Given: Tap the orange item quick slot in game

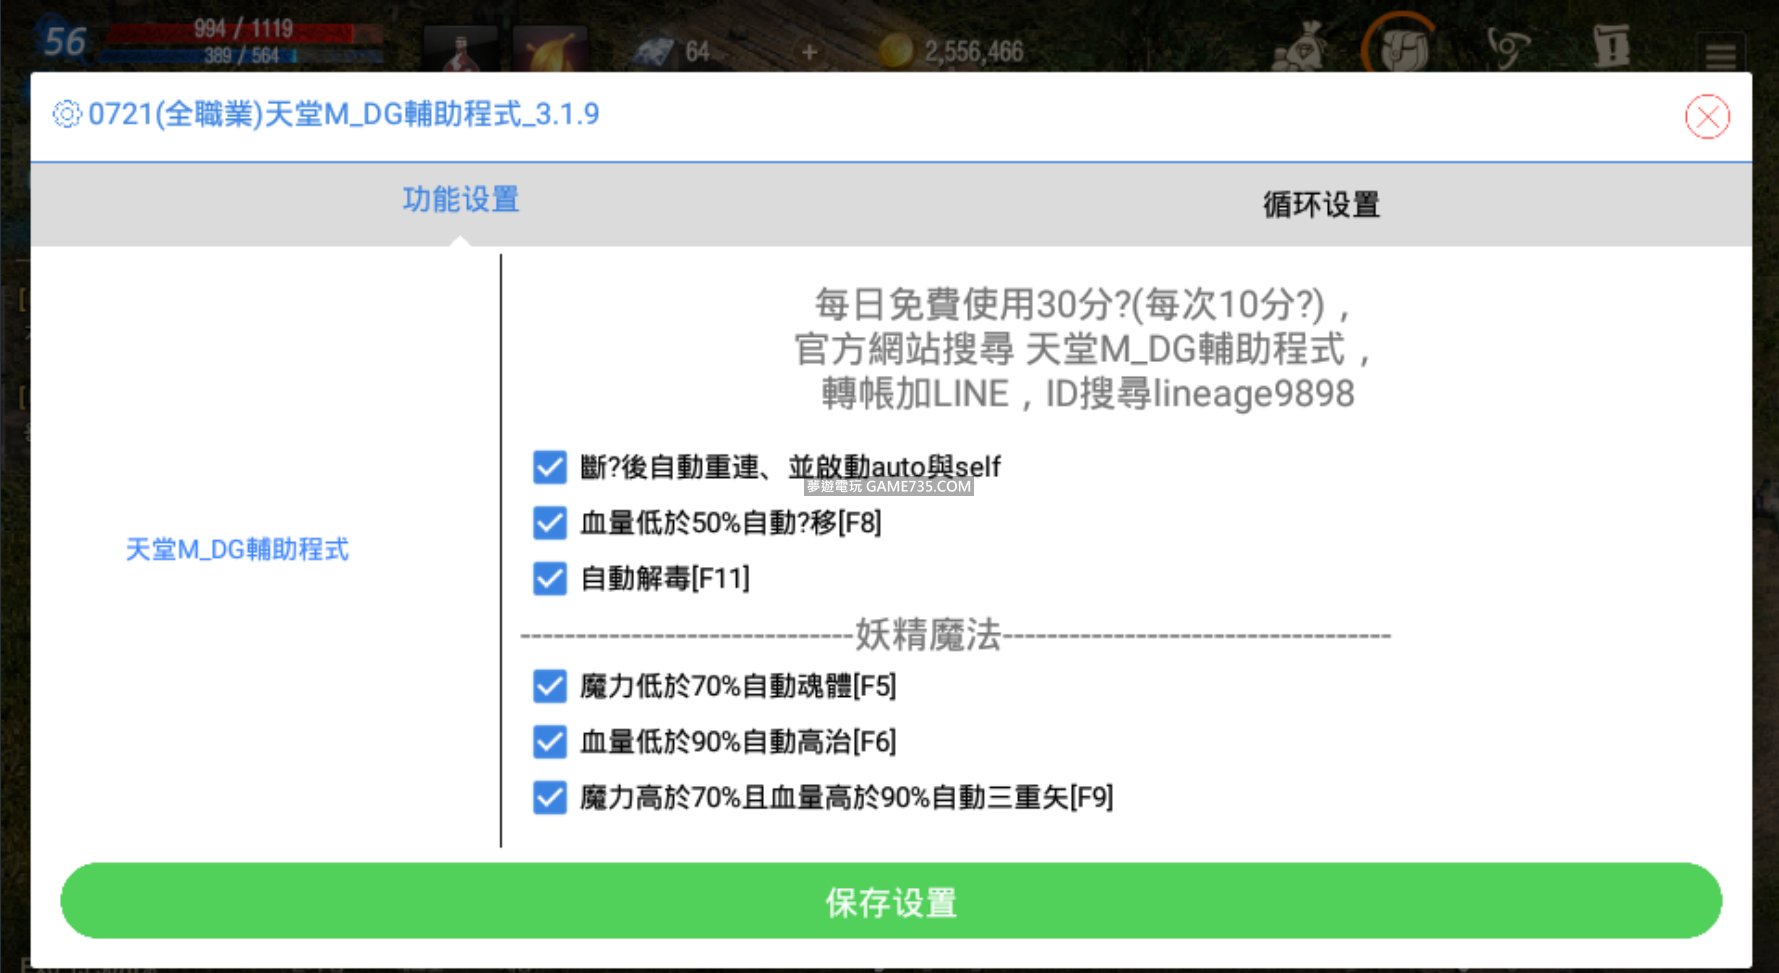Looking at the screenshot, I should [x=549, y=49].
